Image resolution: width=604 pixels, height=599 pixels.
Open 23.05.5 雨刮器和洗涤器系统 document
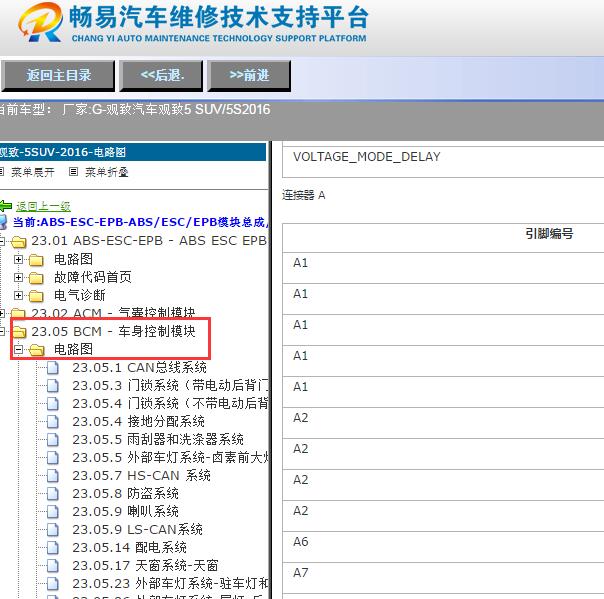[158, 440]
